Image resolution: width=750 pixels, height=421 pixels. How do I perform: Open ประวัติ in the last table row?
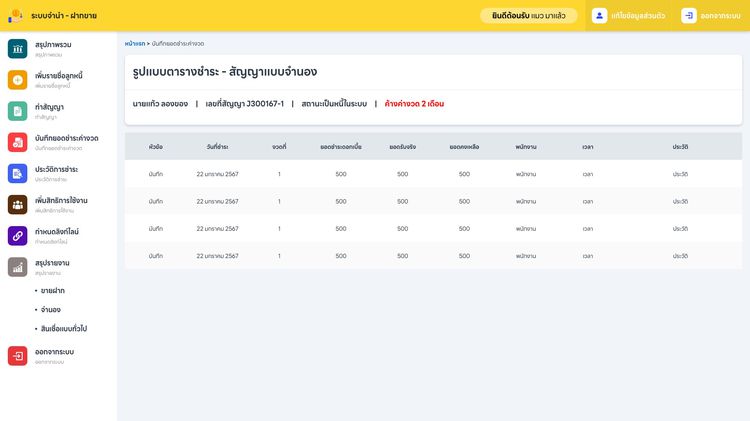coord(680,256)
